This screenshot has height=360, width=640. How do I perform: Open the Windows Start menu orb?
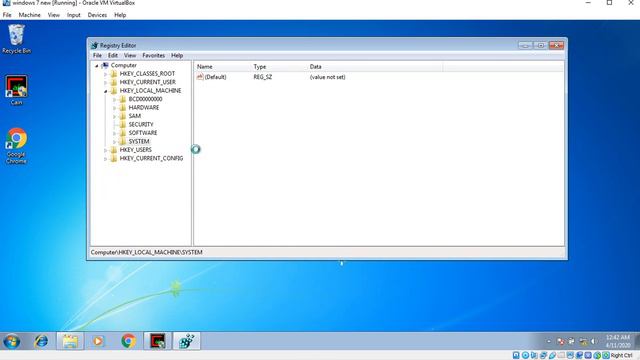11,341
